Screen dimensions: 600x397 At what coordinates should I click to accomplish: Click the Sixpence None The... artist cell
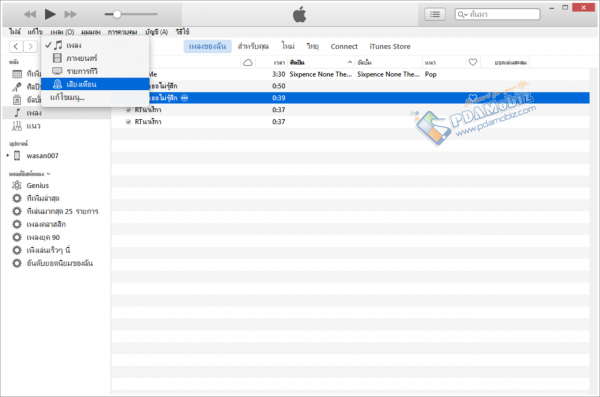point(320,74)
